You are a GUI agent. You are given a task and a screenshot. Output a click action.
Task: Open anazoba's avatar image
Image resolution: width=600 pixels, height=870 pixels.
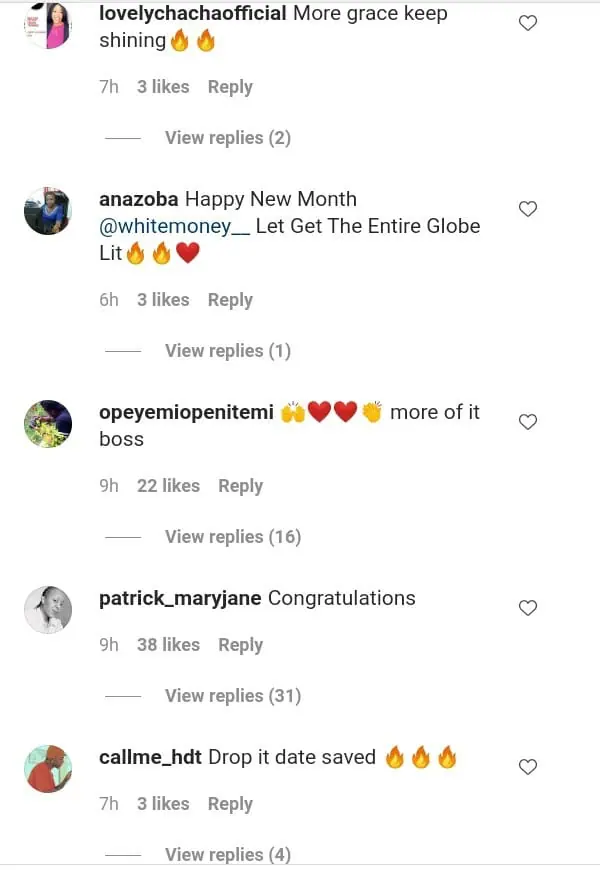[47, 211]
